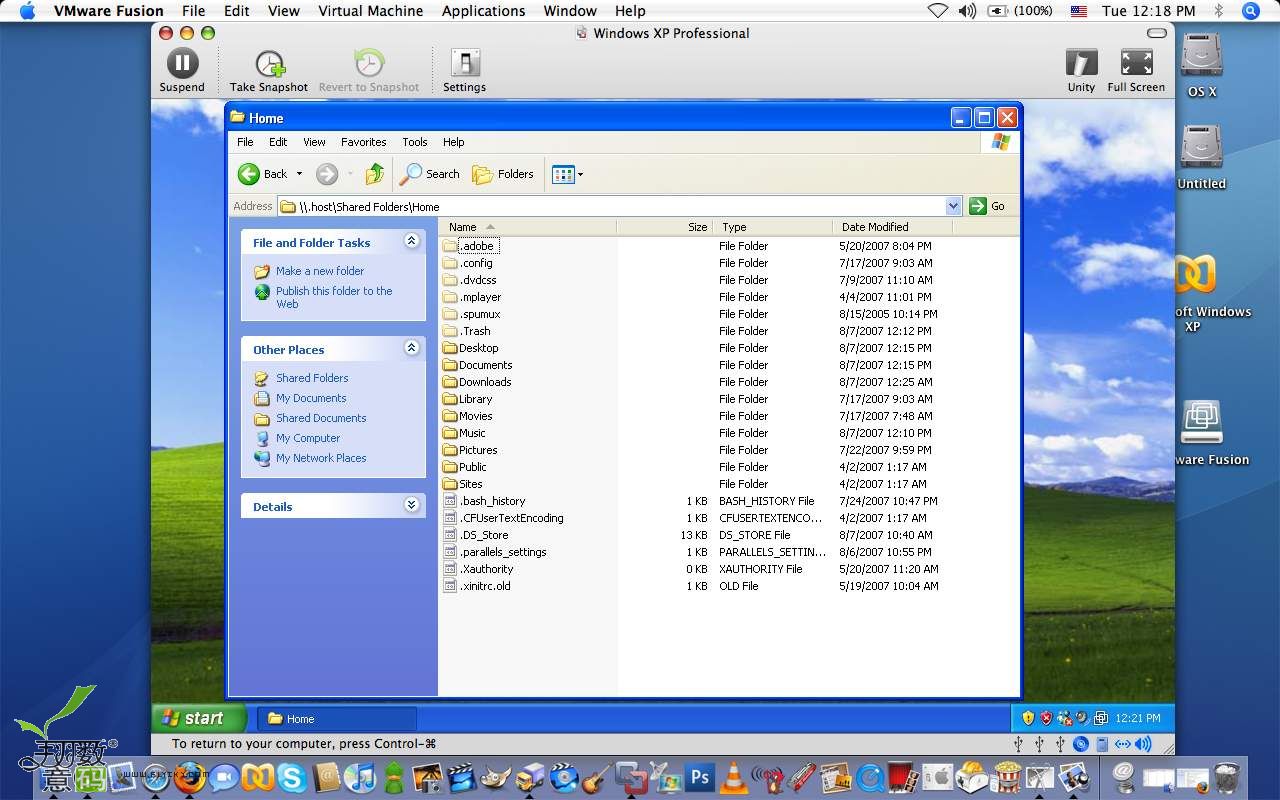Open Explorer's File menu

tap(245, 142)
